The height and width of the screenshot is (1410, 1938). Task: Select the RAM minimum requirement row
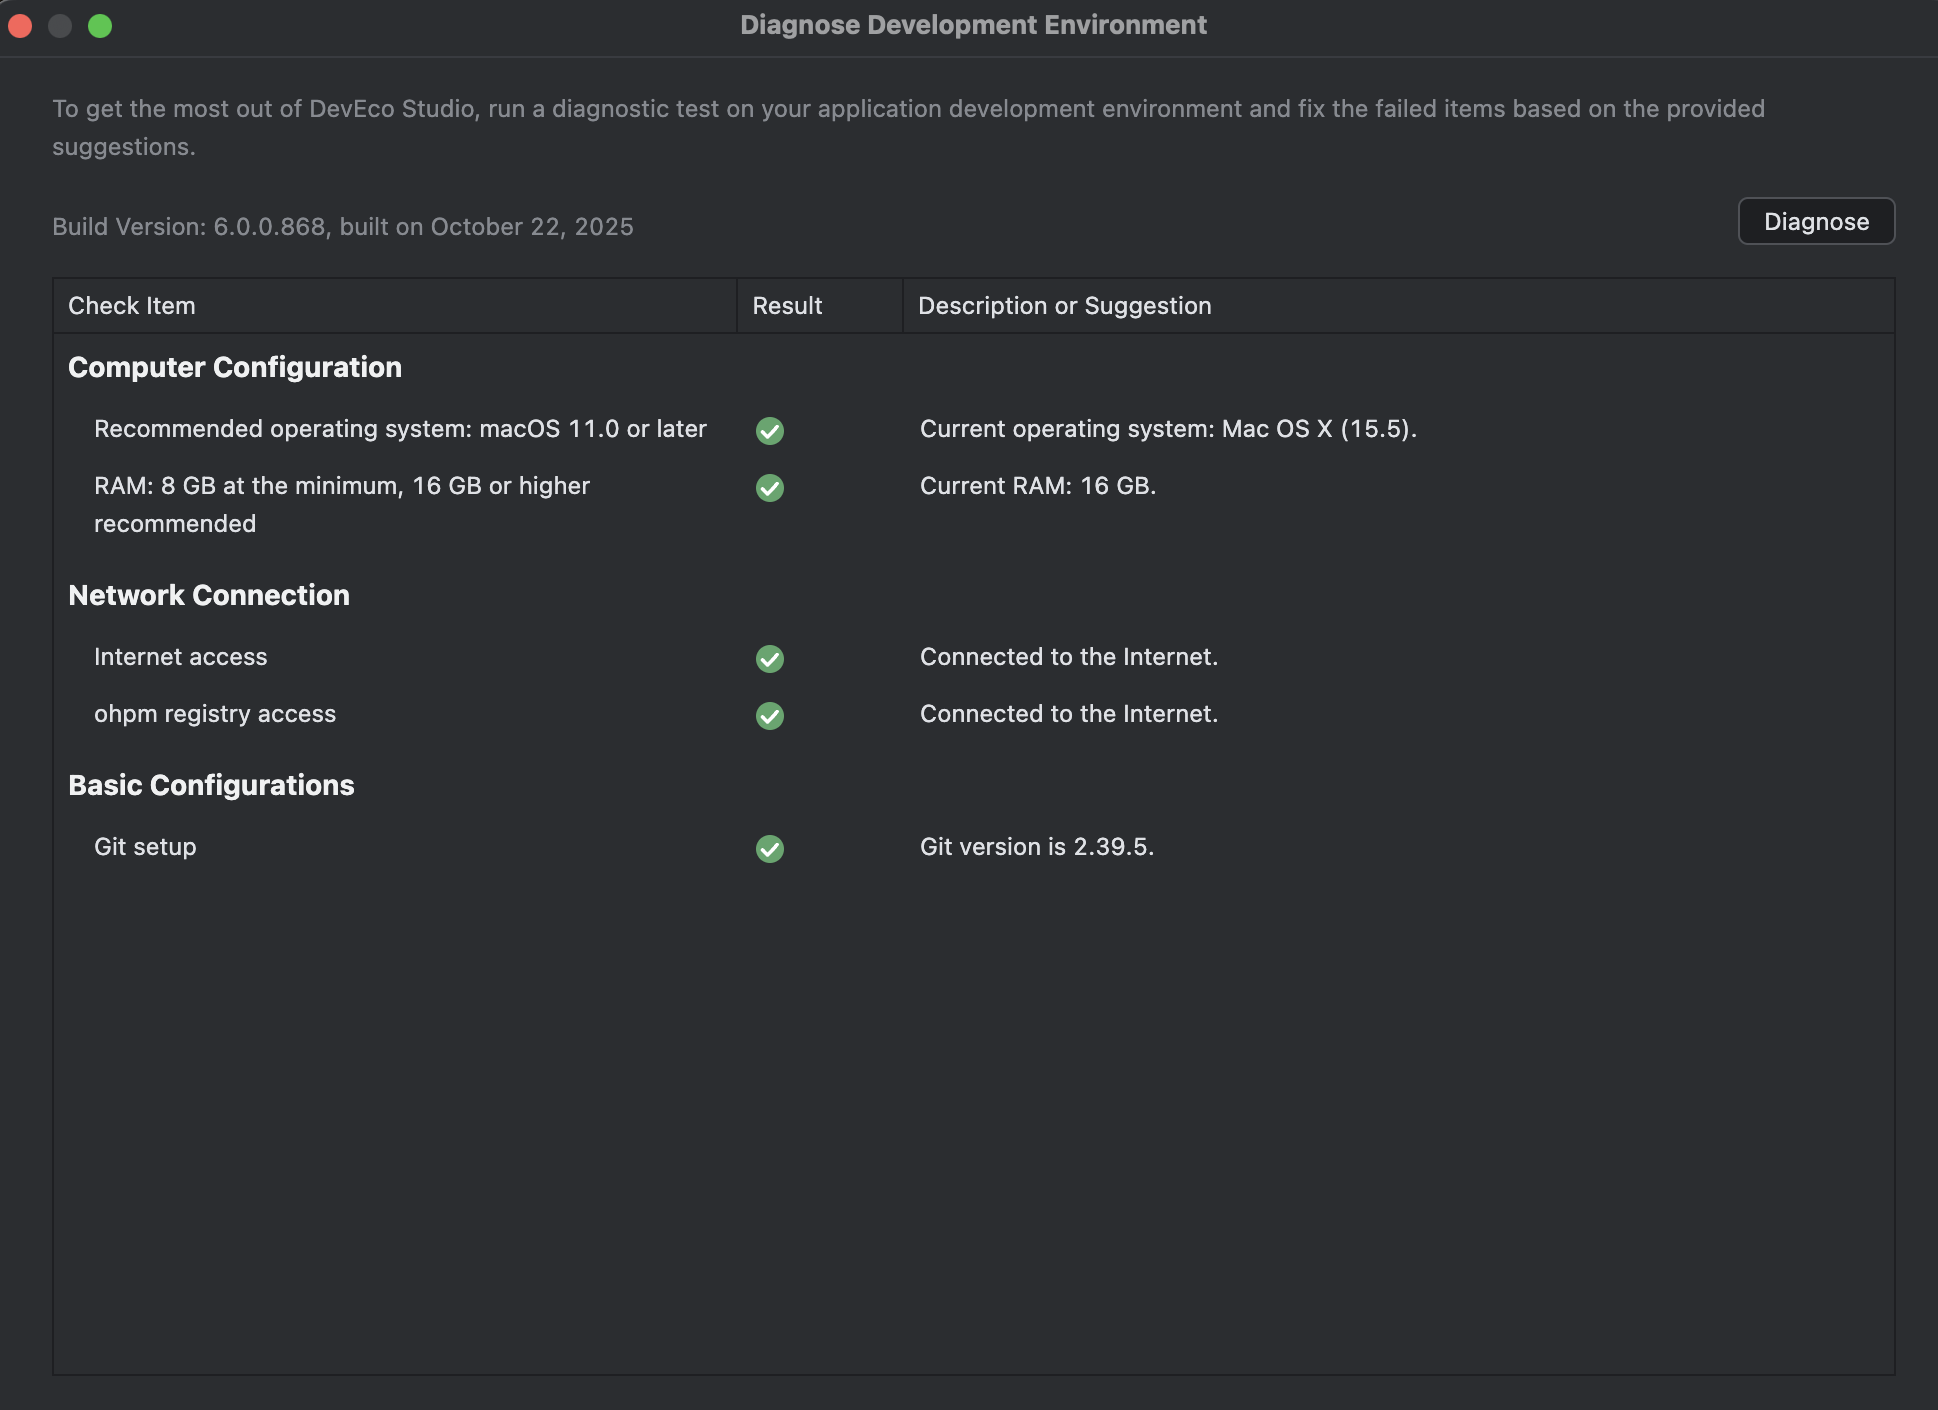point(342,504)
